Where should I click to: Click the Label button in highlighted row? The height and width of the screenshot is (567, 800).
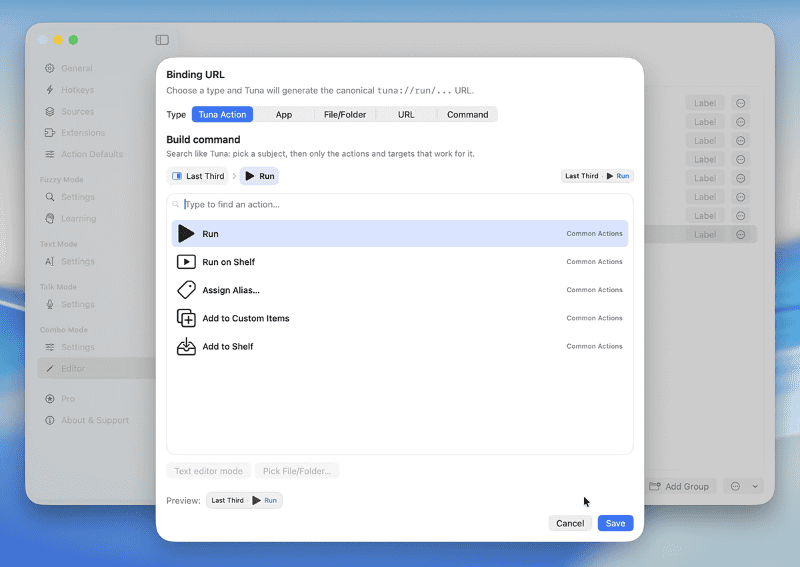(705, 234)
